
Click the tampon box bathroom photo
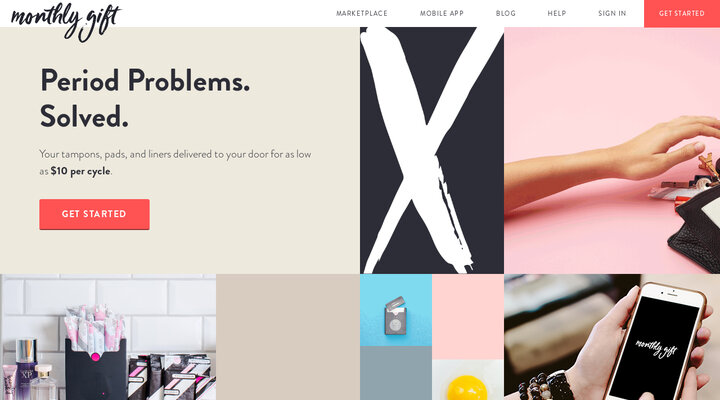click(108, 337)
